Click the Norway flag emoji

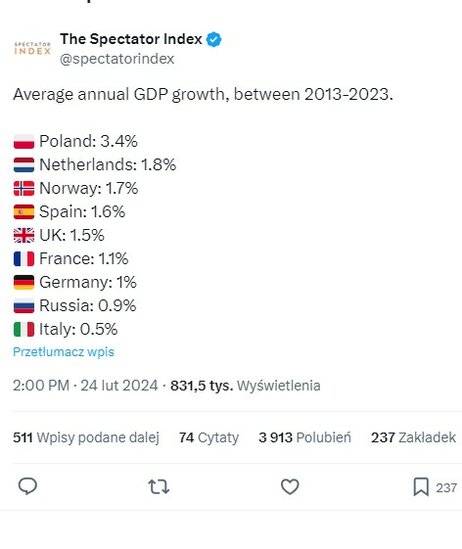(24, 188)
